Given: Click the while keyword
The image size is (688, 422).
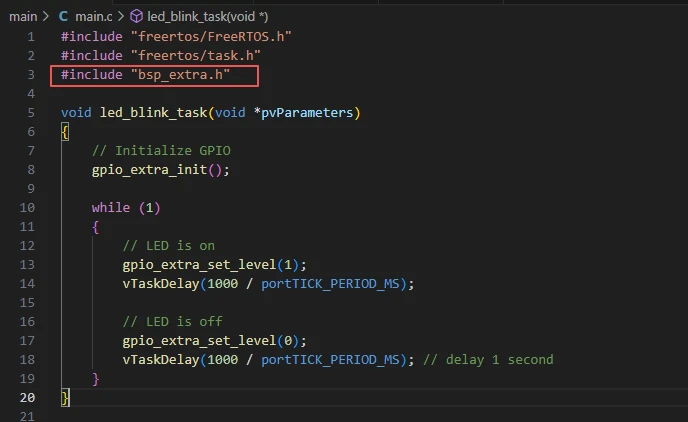Looking at the screenshot, I should 110,207.
